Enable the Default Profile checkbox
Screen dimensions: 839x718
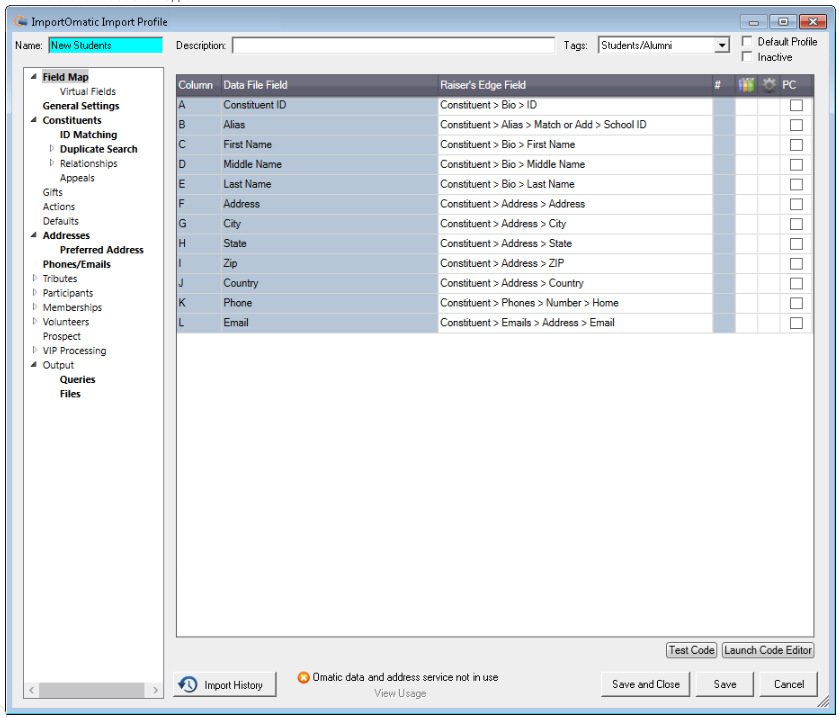[x=745, y=40]
